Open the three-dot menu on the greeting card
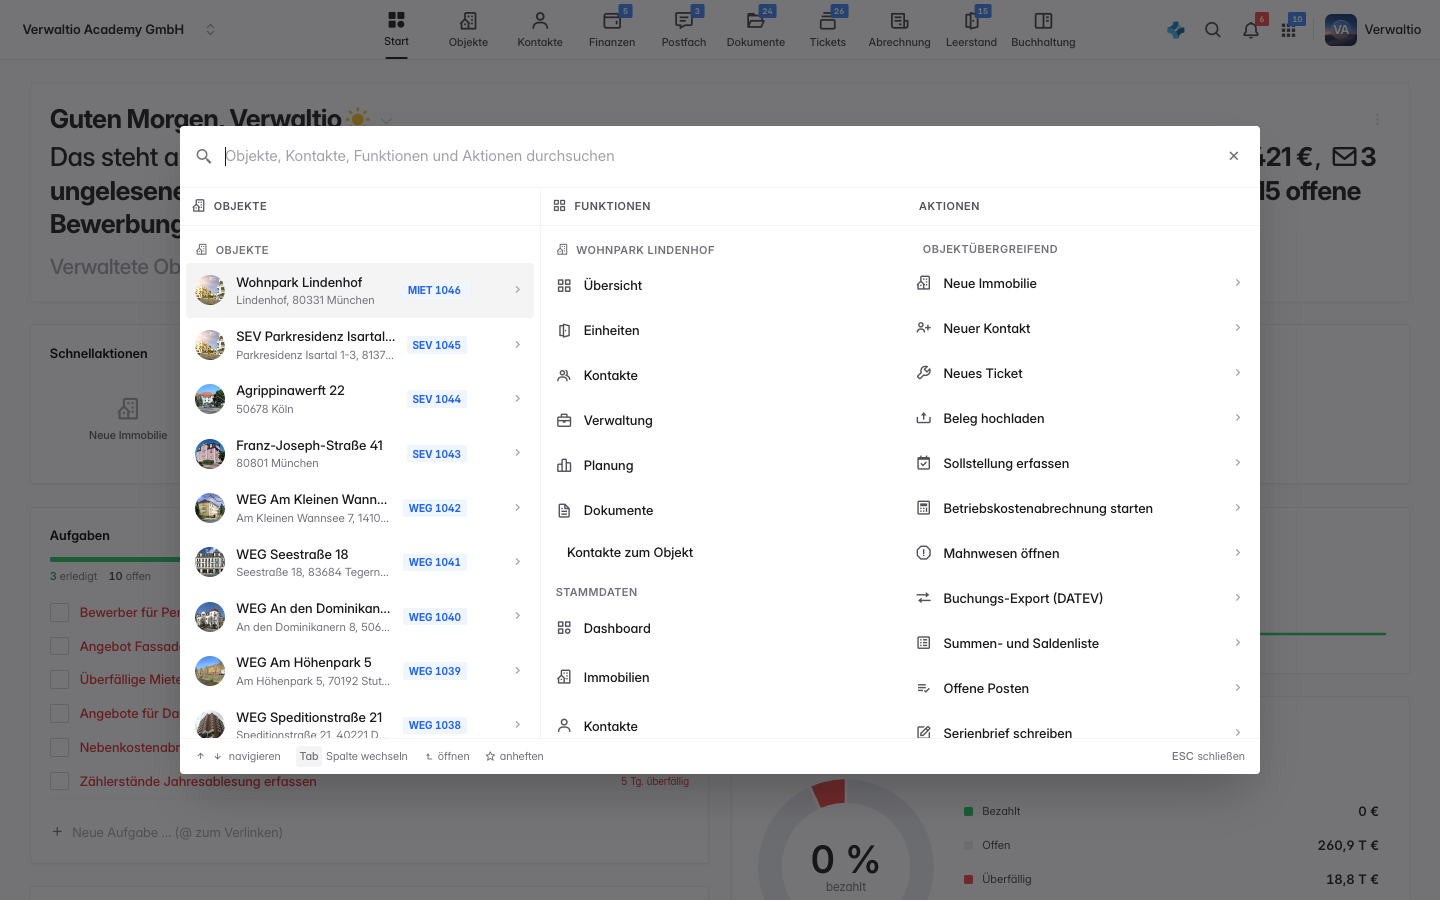1440x900 pixels. point(1377,120)
